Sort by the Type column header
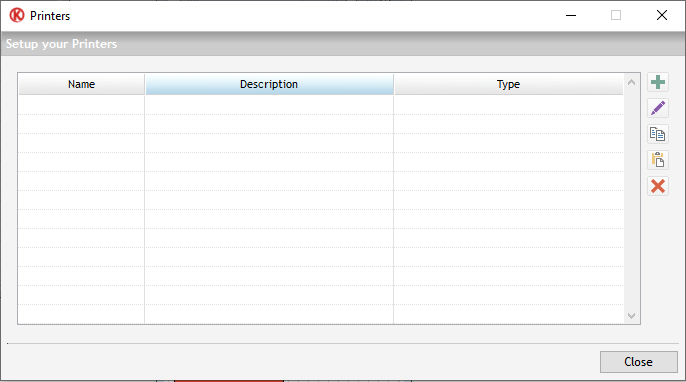The height and width of the screenshot is (382, 686). point(508,84)
